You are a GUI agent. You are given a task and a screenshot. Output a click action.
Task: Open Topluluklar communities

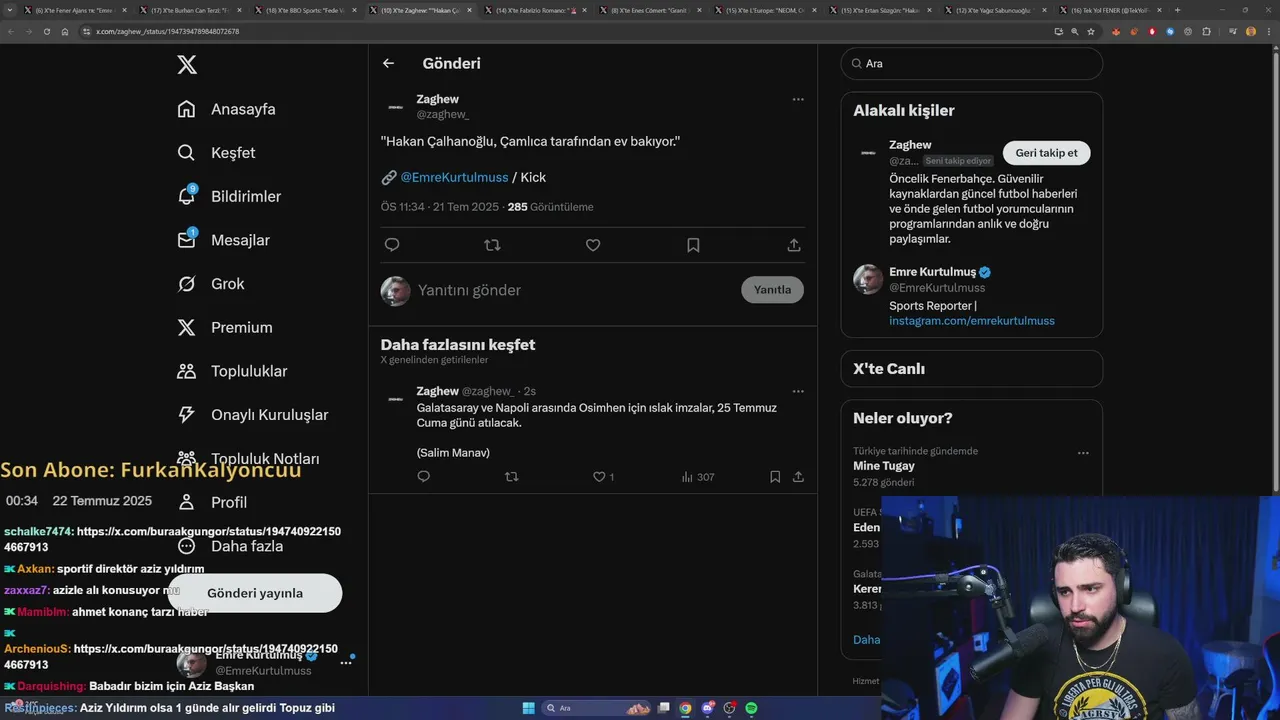click(232, 371)
